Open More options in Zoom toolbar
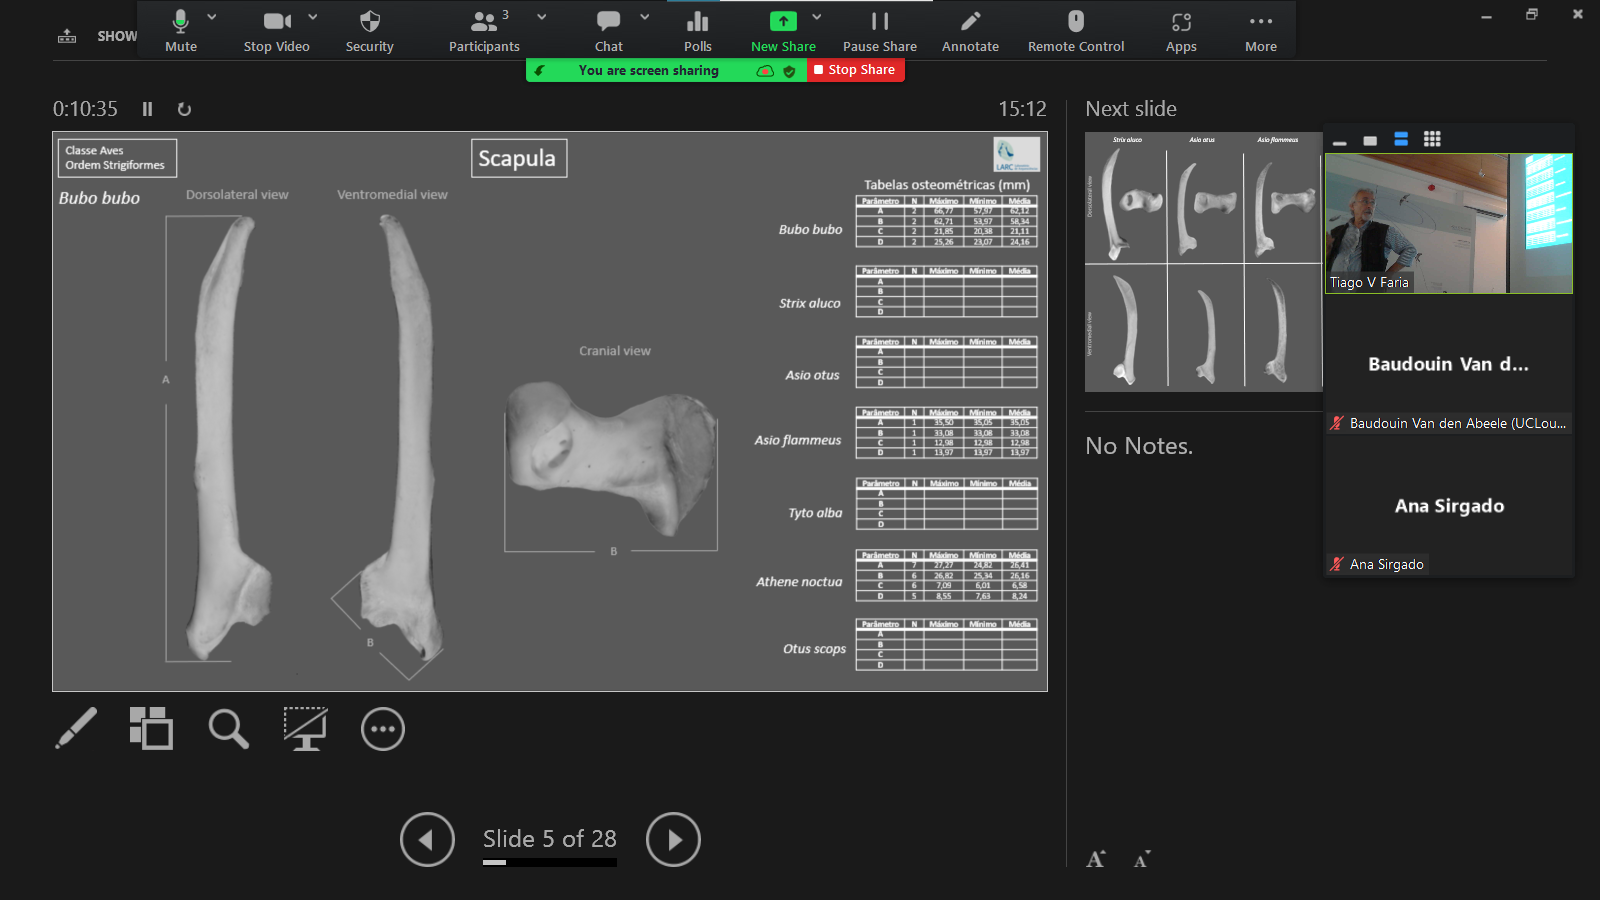This screenshot has height=900, width=1600. pos(1261,31)
